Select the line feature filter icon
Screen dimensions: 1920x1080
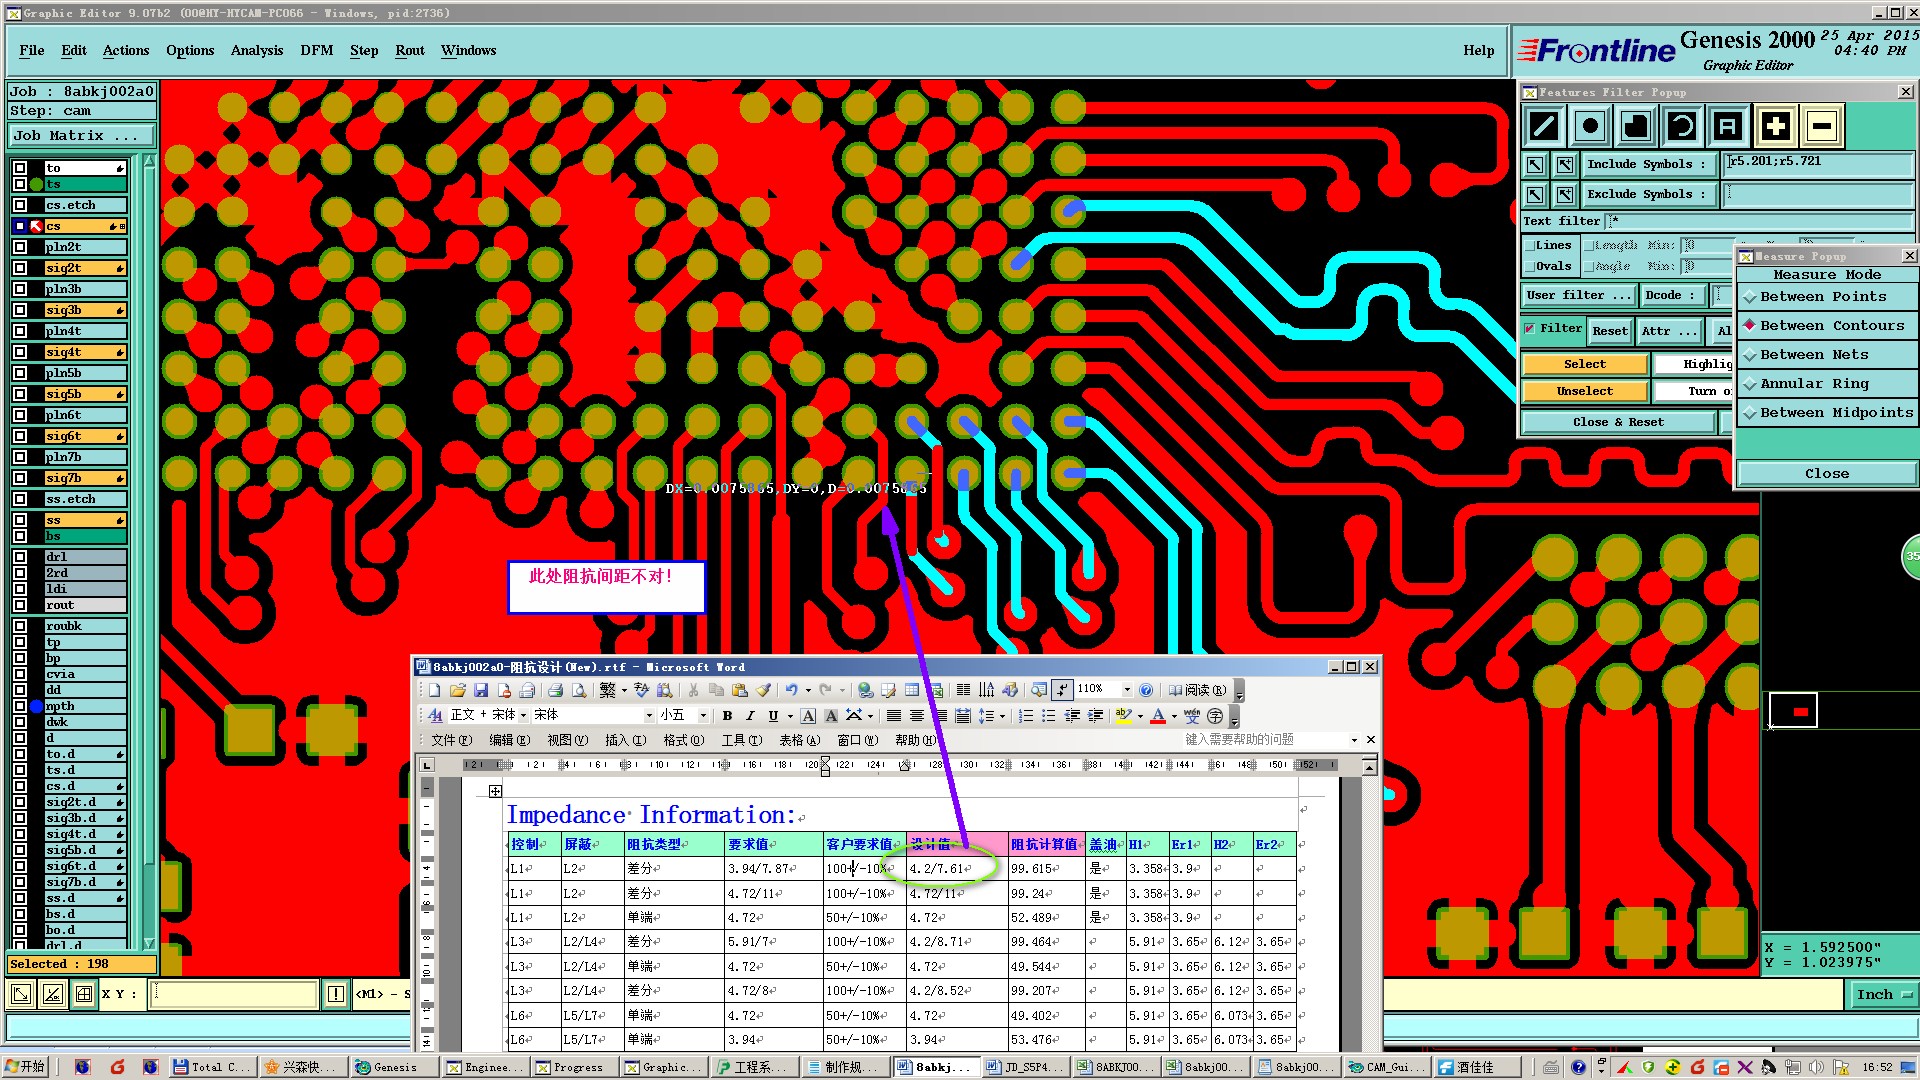1544,127
